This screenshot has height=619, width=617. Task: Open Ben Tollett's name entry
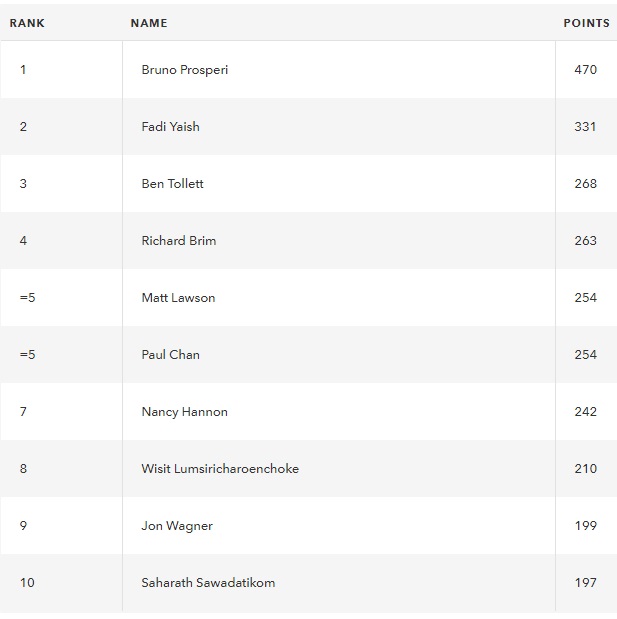coord(173,184)
